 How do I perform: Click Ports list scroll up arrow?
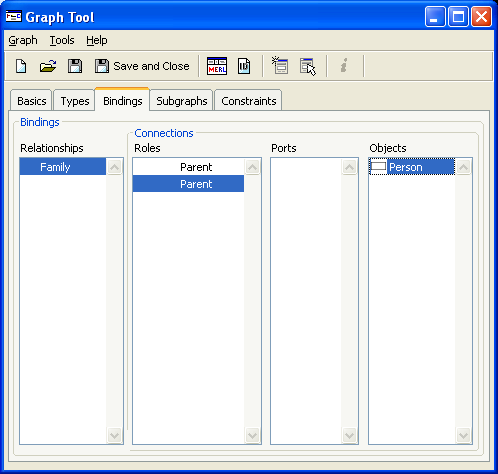pyautogui.click(x=349, y=167)
